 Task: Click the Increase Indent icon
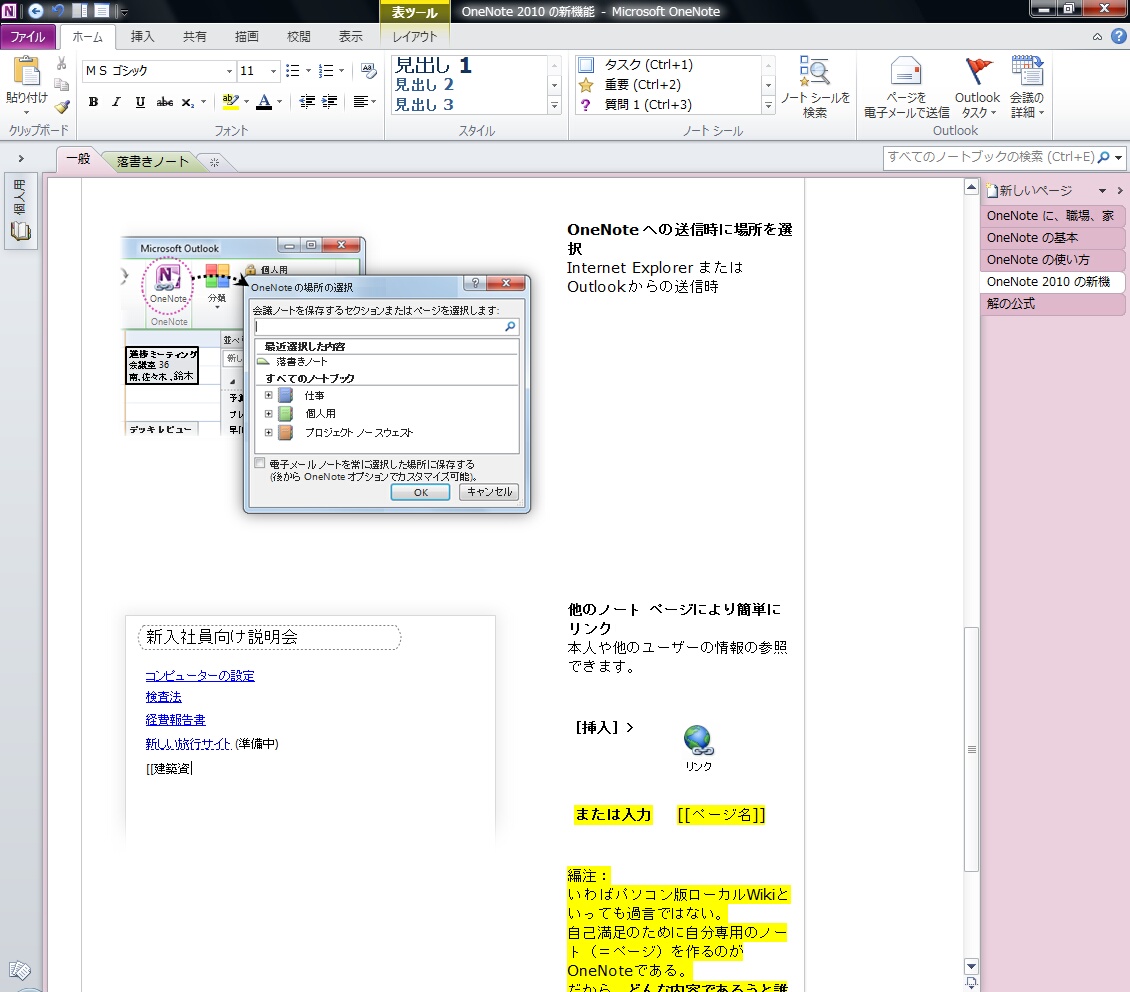(x=329, y=102)
